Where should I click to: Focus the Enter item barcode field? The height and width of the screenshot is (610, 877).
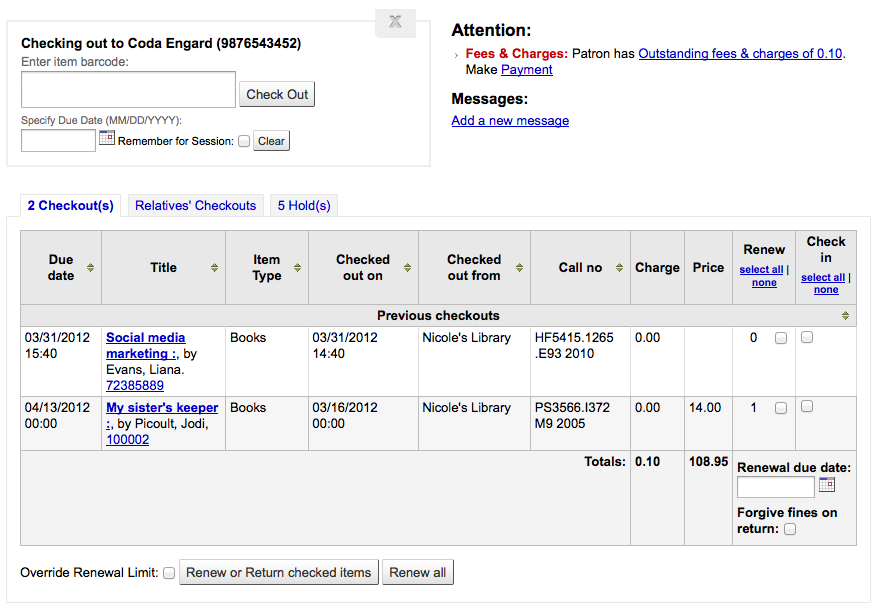click(x=129, y=89)
